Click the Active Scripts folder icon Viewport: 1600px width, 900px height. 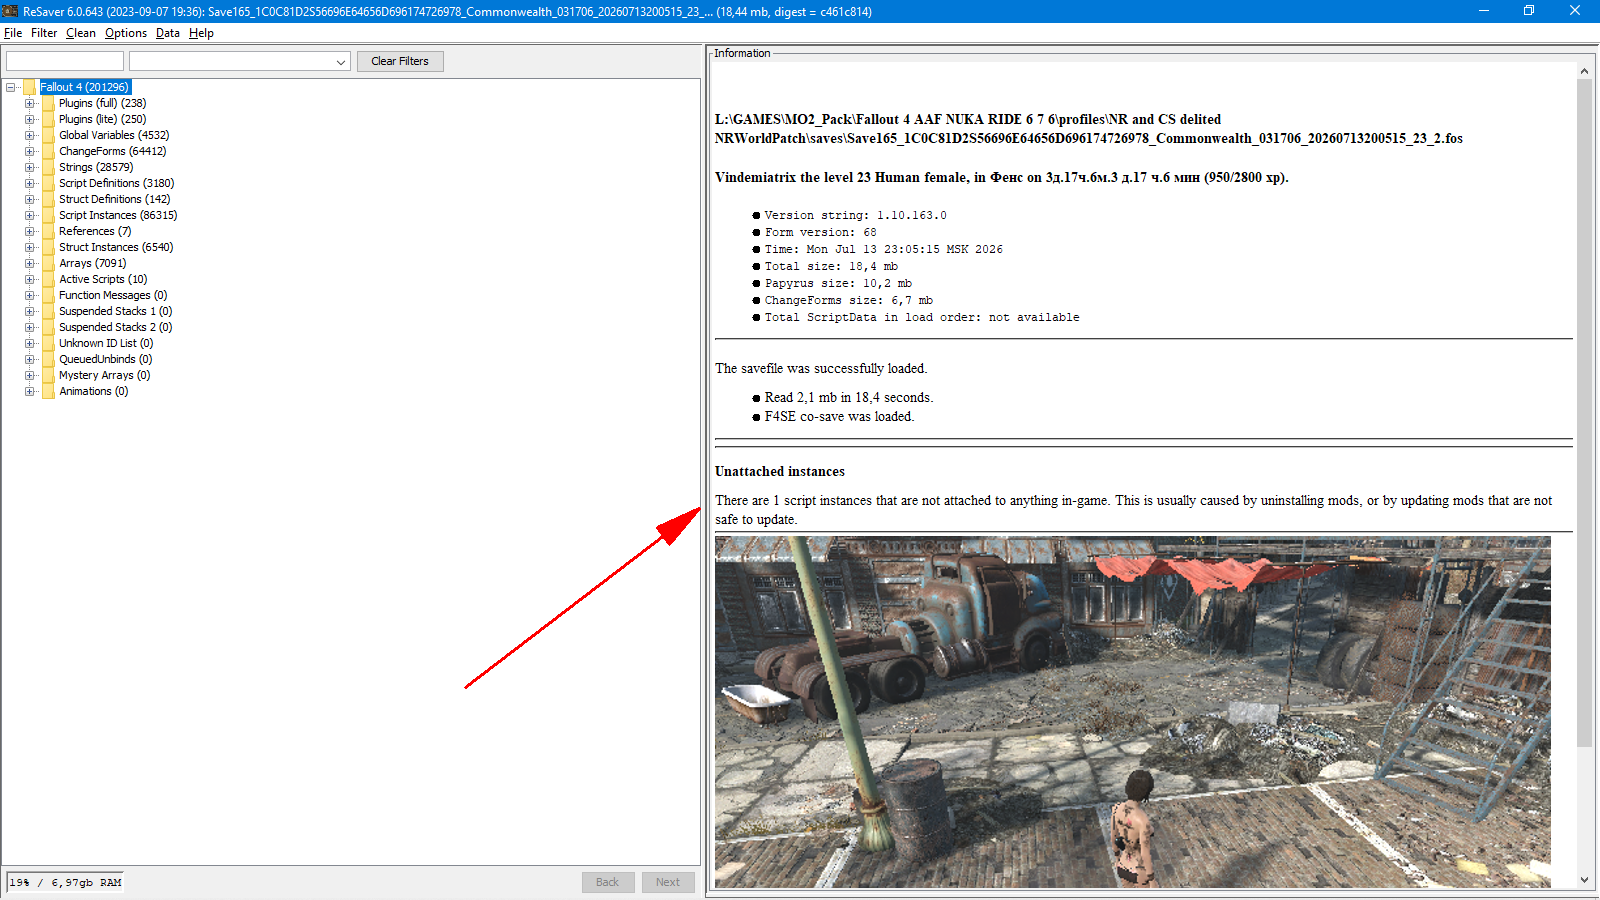(x=49, y=279)
